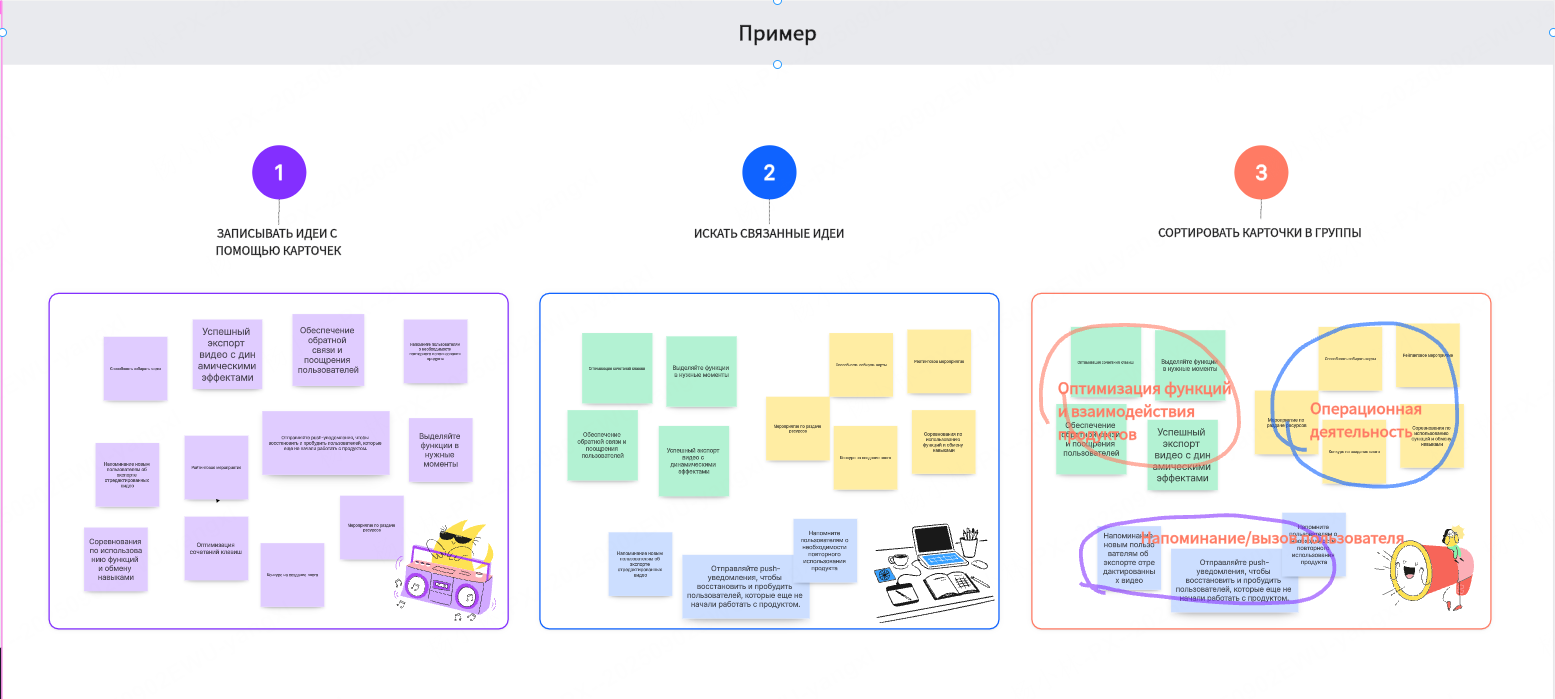Select blue note "Напомните пользователям" in blue frame
The image size is (1555, 699).
[x=826, y=551]
